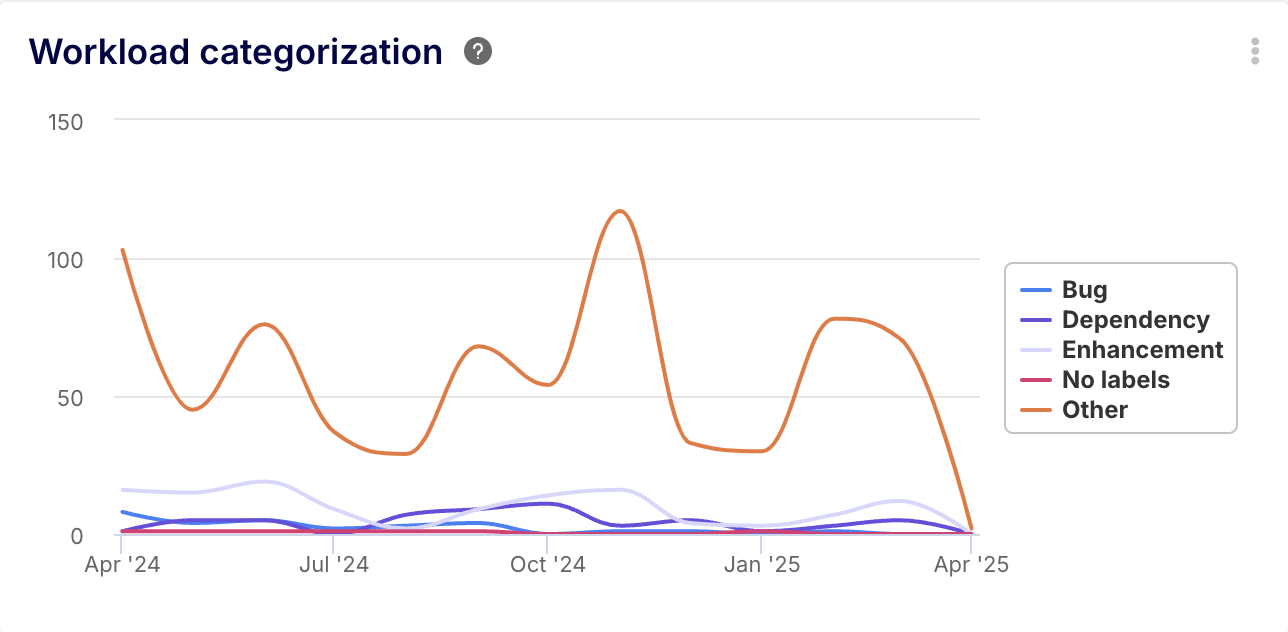Click the pink No labels legend marker
Screen dimensions: 1288x632
coord(1036,381)
